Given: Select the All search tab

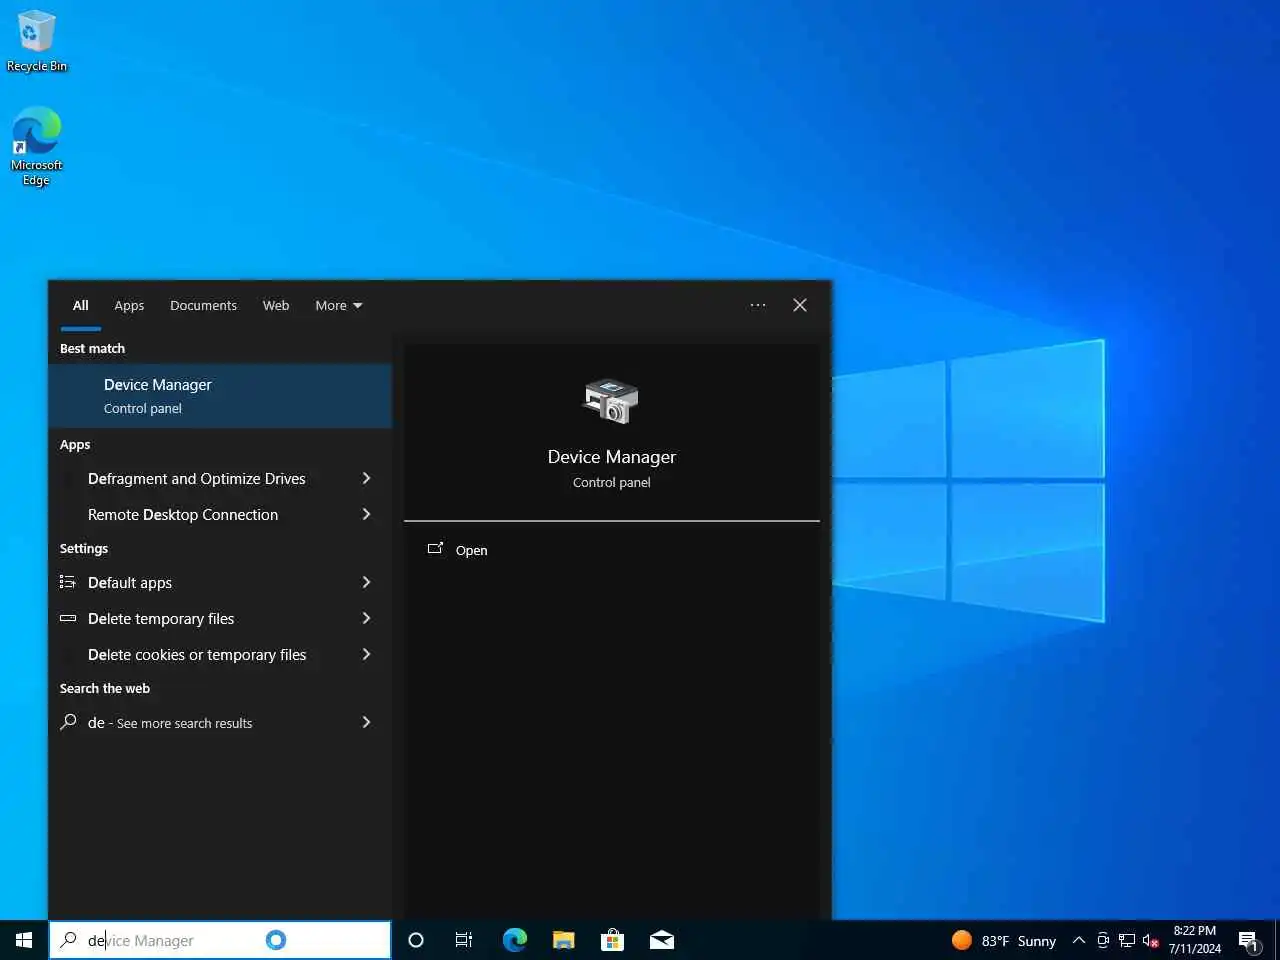Looking at the screenshot, I should (80, 305).
